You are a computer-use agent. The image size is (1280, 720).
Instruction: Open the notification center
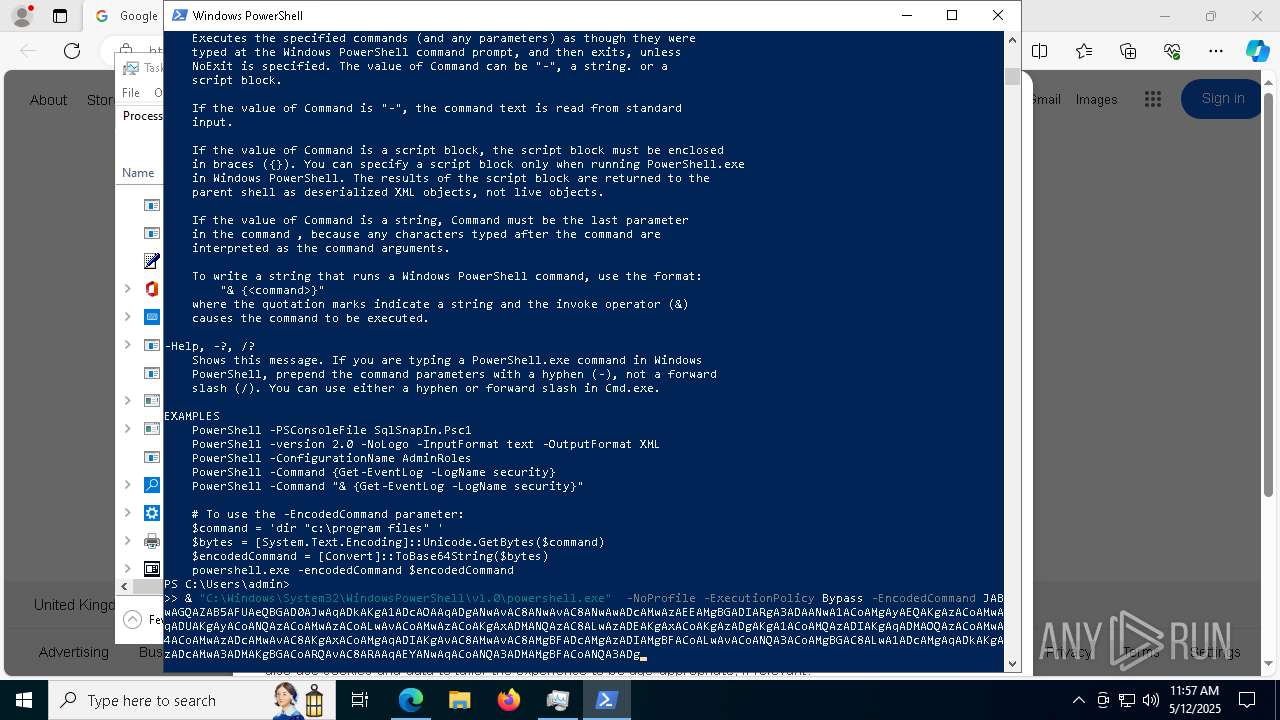[x=1247, y=700]
